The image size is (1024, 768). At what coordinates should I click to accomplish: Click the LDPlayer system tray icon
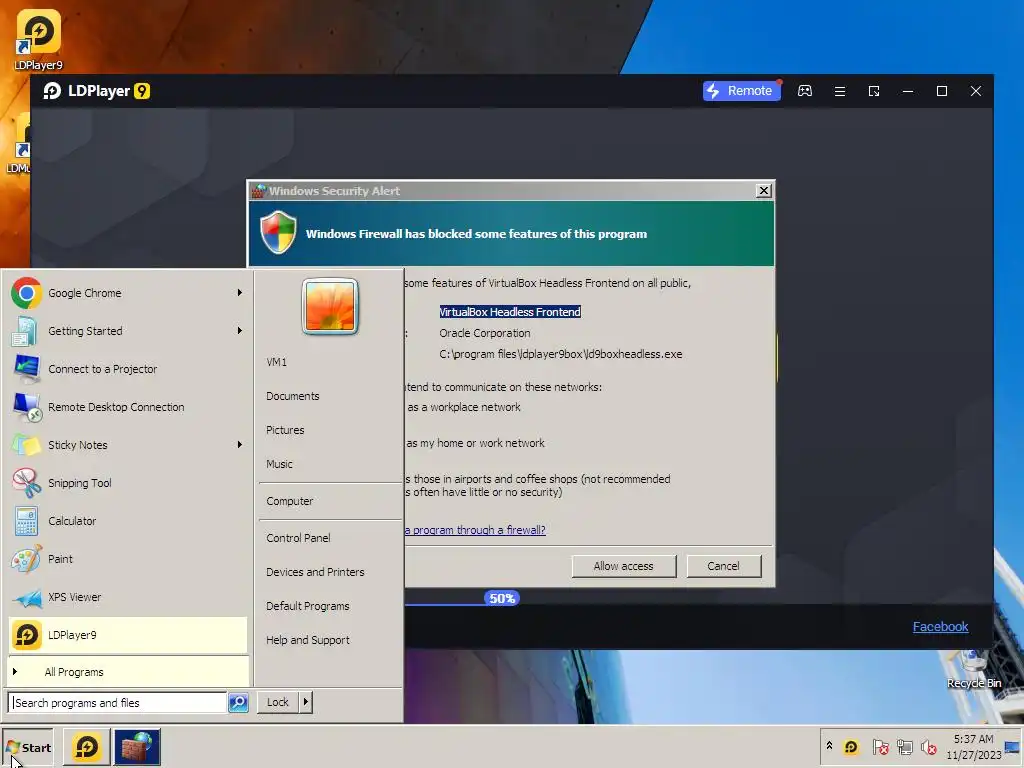[x=850, y=746]
